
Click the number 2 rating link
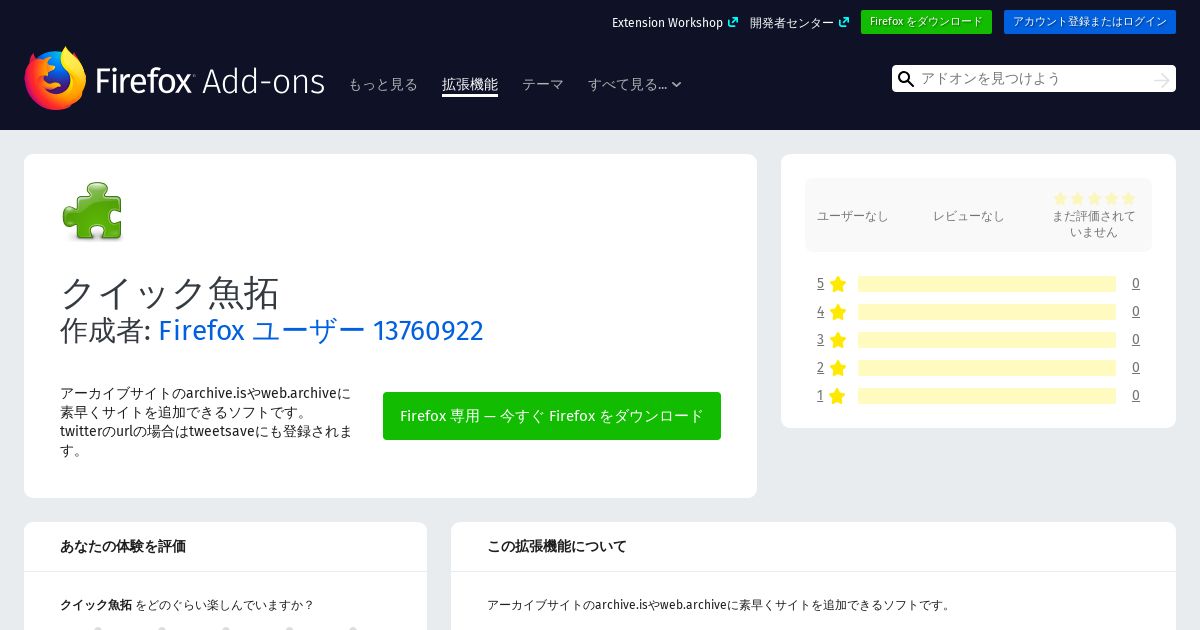[x=821, y=368]
